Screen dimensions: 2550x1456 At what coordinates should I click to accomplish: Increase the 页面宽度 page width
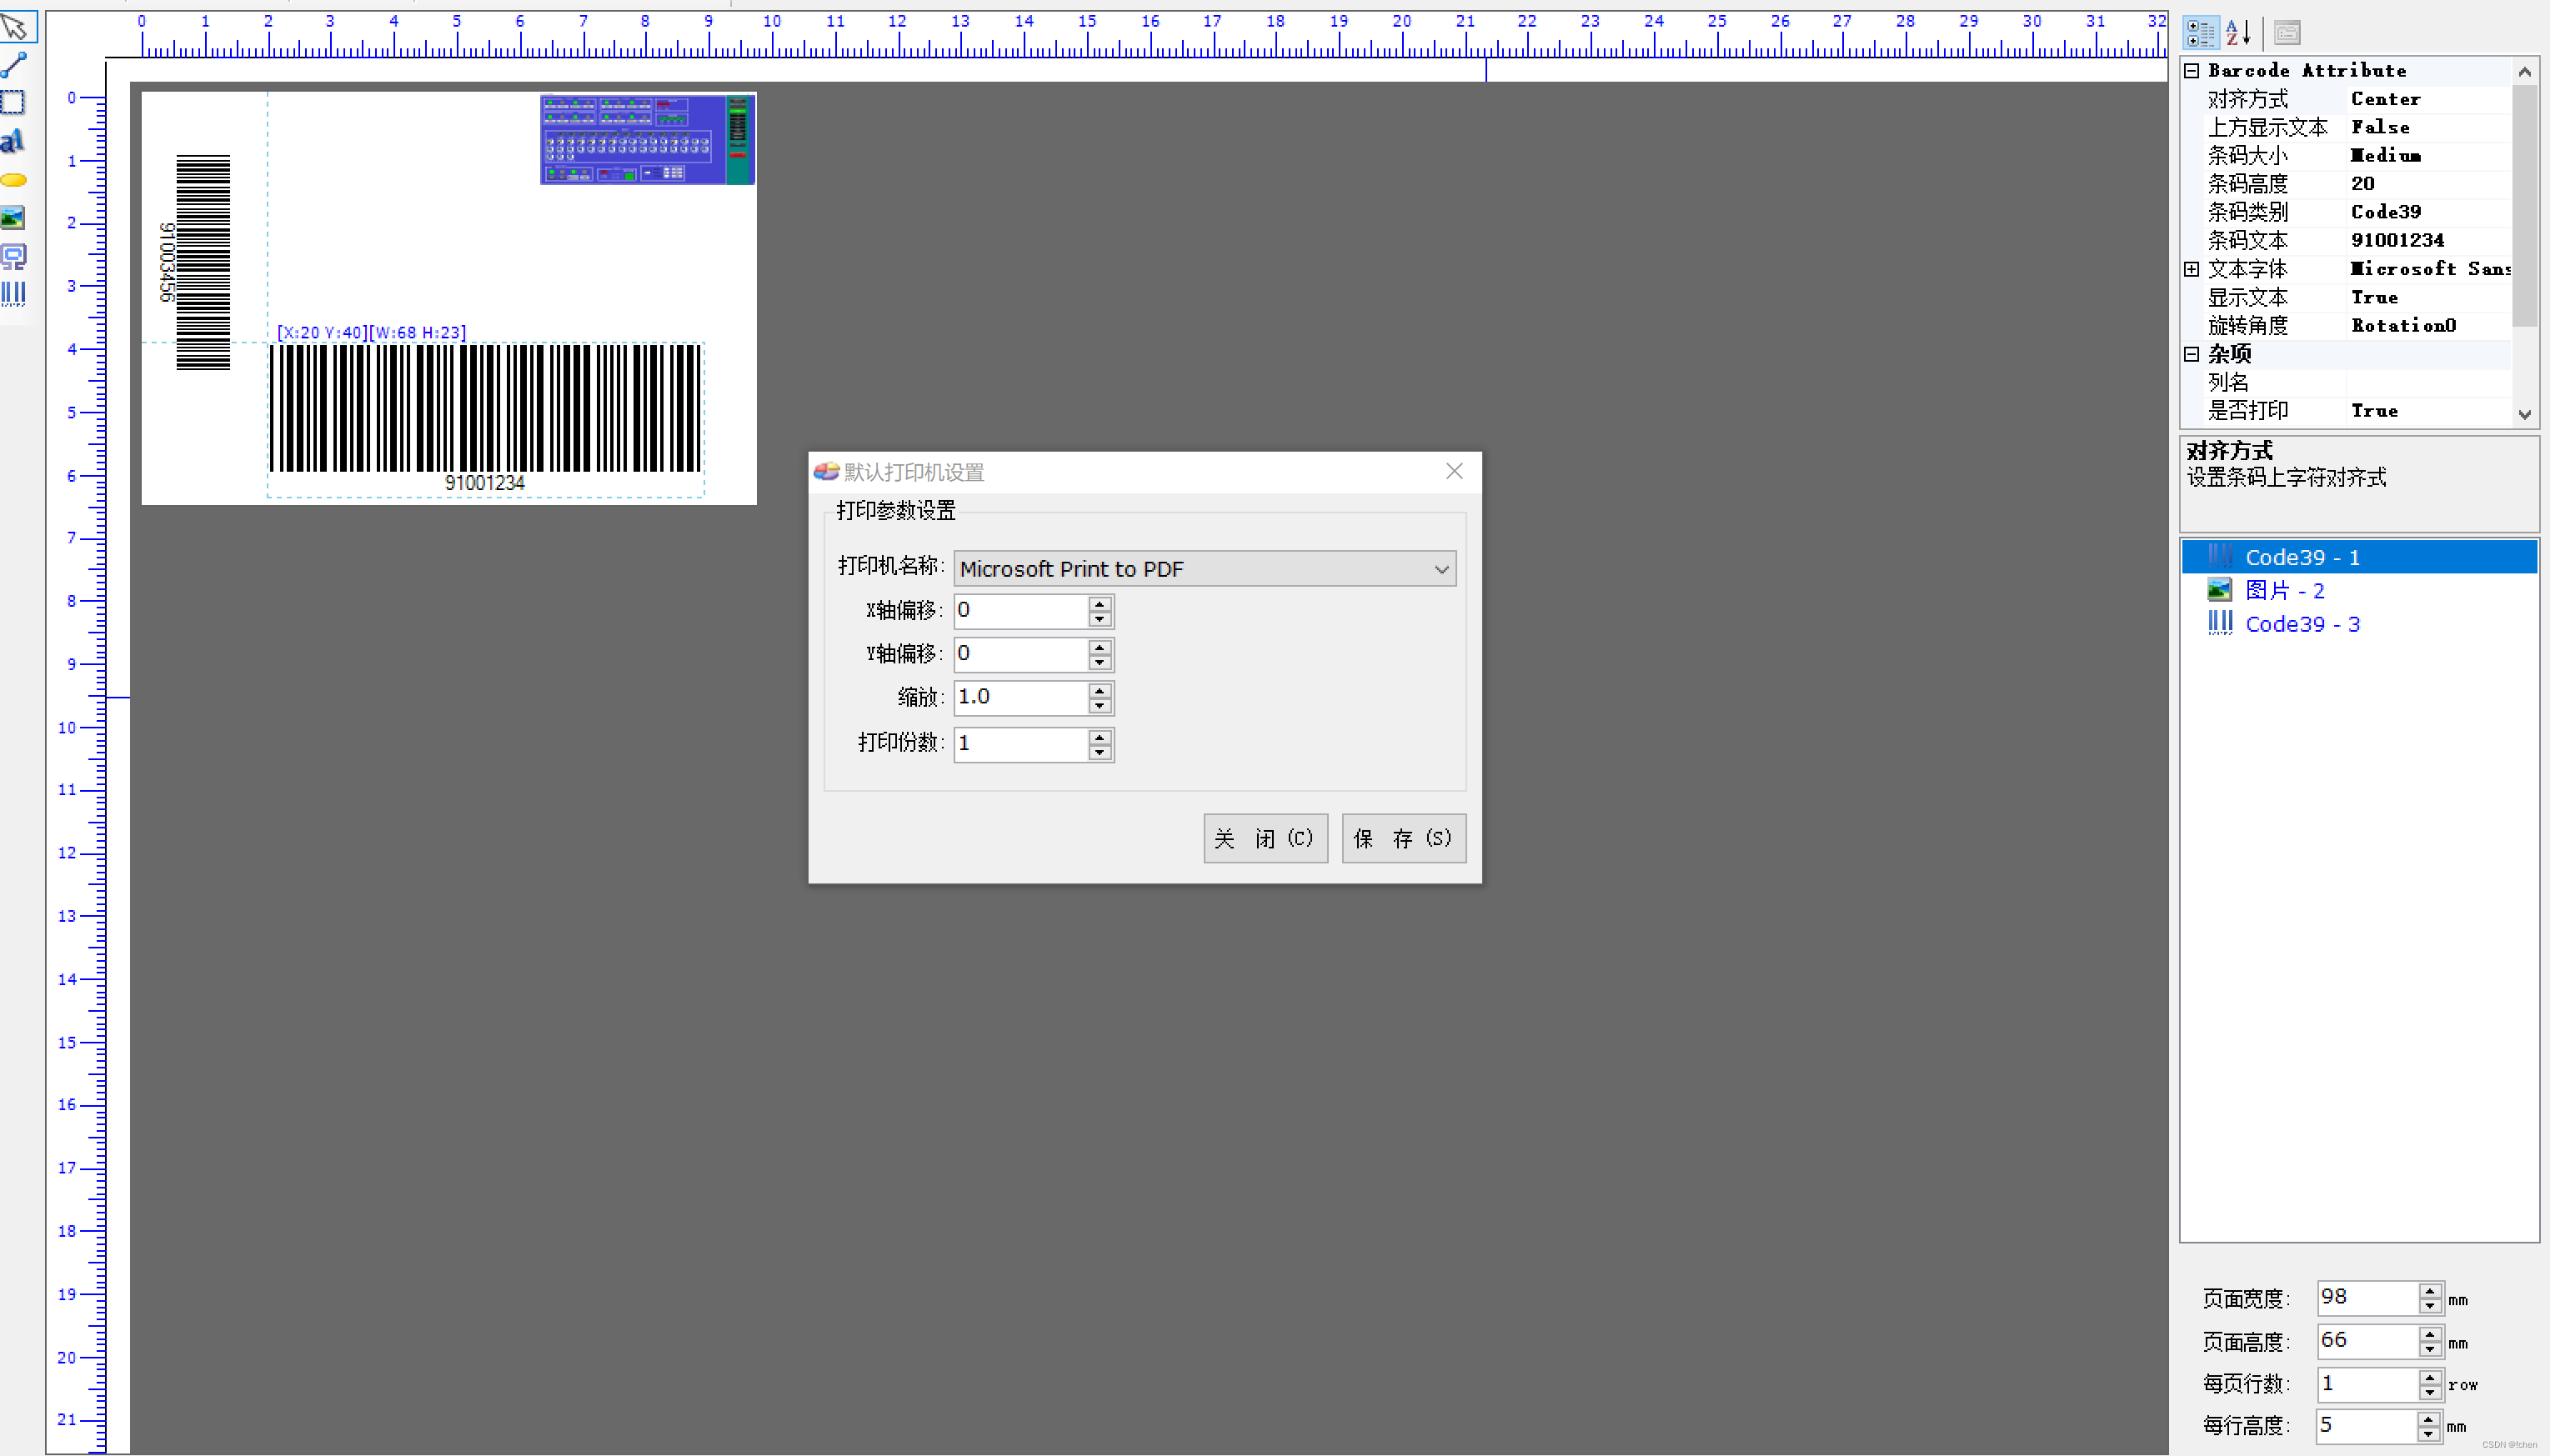click(2429, 1291)
